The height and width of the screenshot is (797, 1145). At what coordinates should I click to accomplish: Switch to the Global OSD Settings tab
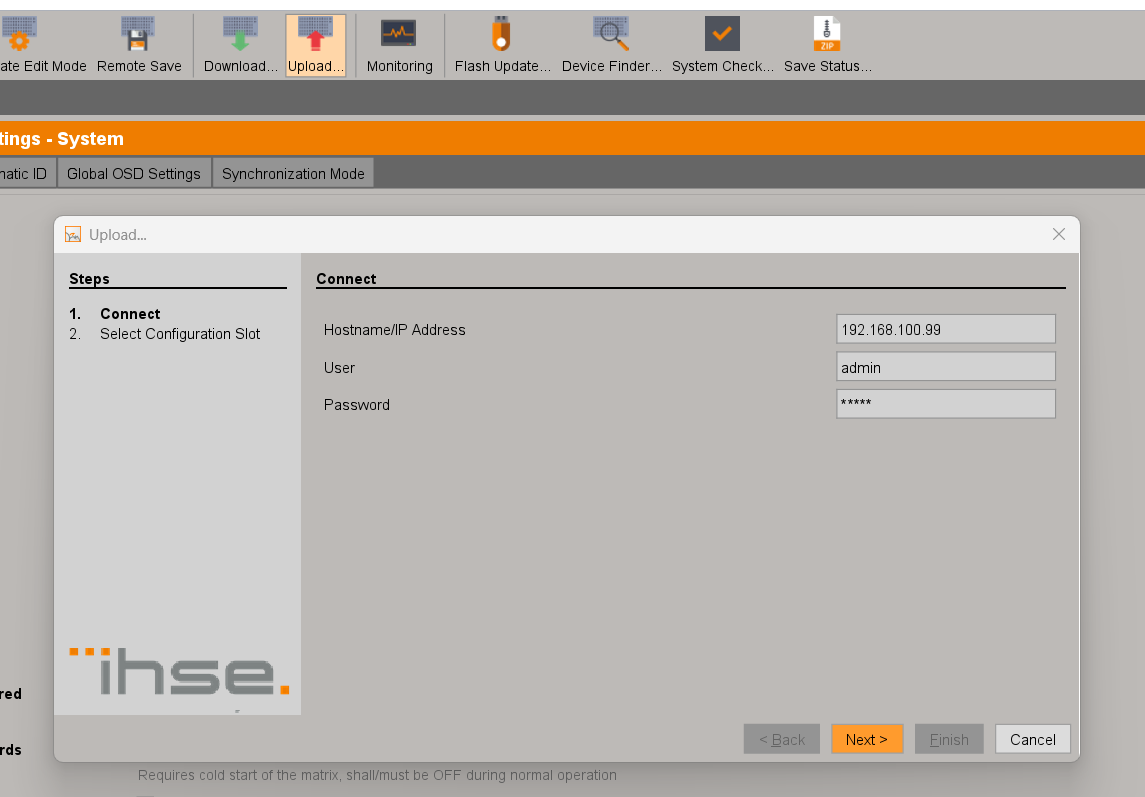click(134, 174)
